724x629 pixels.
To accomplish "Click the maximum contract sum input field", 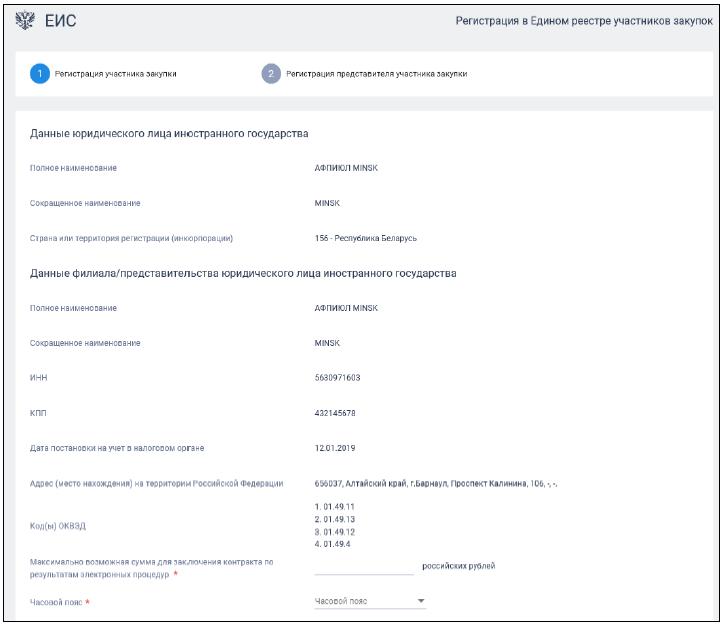I will tap(363, 566).
